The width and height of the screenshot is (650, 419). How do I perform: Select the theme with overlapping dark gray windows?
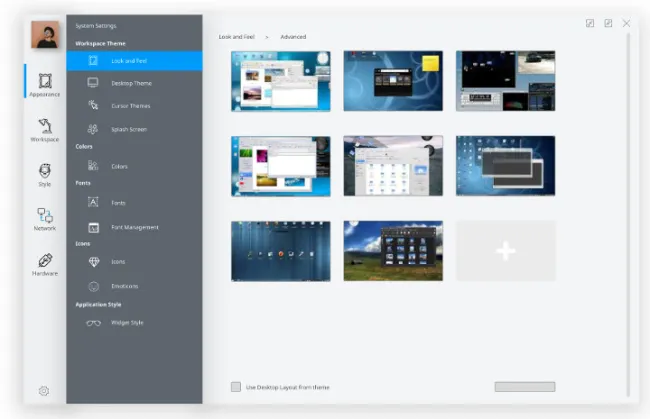(506, 166)
